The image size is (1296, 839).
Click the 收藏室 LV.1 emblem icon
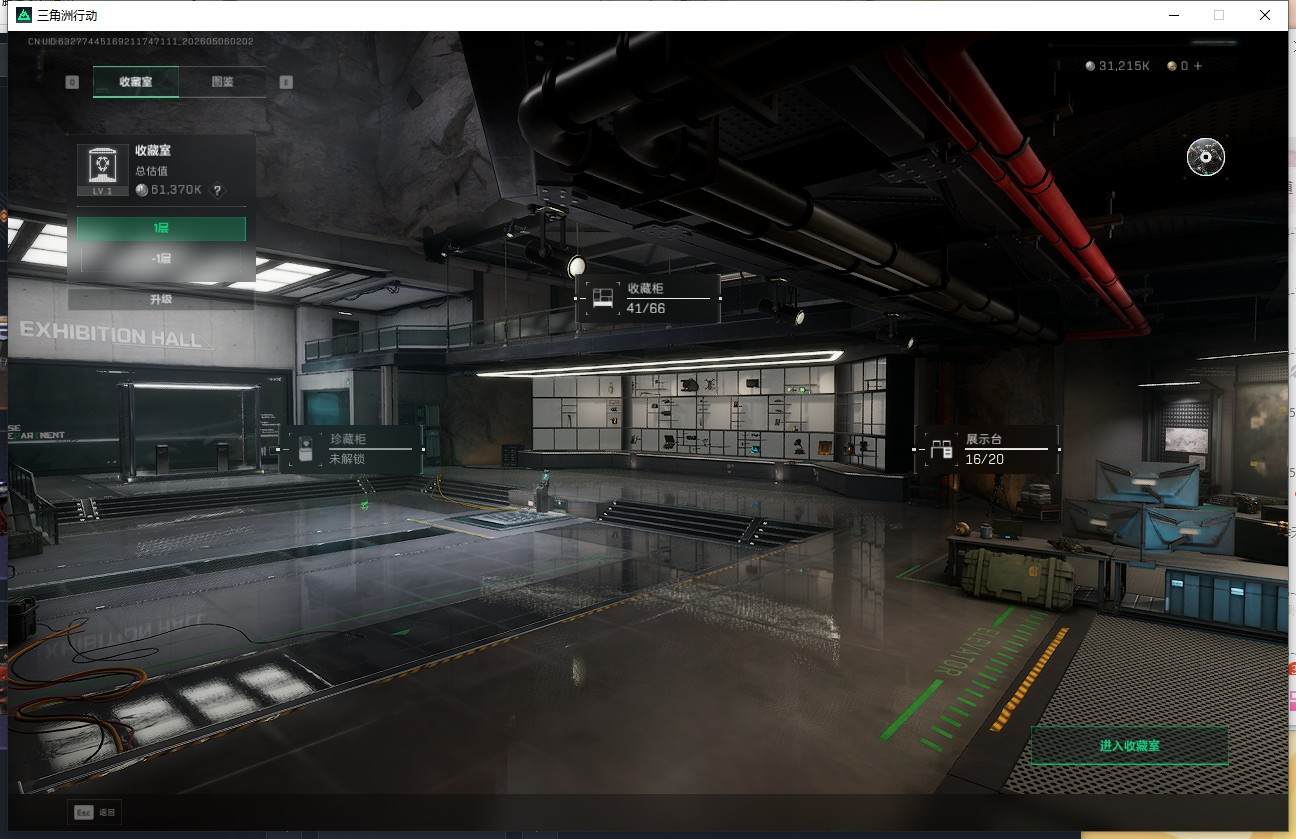pyautogui.click(x=103, y=170)
